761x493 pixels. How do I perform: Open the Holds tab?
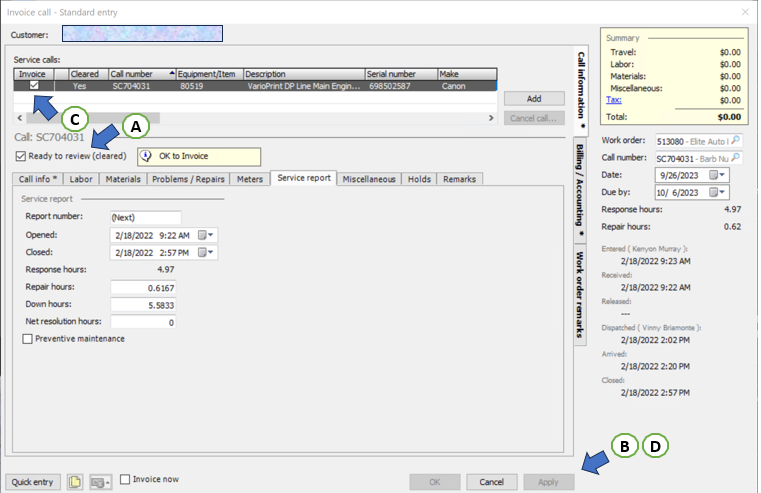pyautogui.click(x=419, y=179)
